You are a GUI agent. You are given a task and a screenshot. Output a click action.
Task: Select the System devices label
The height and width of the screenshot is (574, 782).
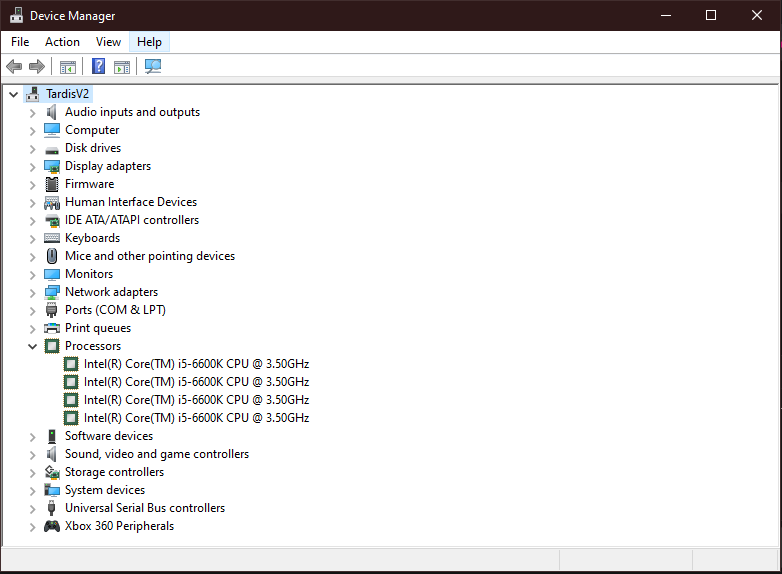[x=105, y=490]
